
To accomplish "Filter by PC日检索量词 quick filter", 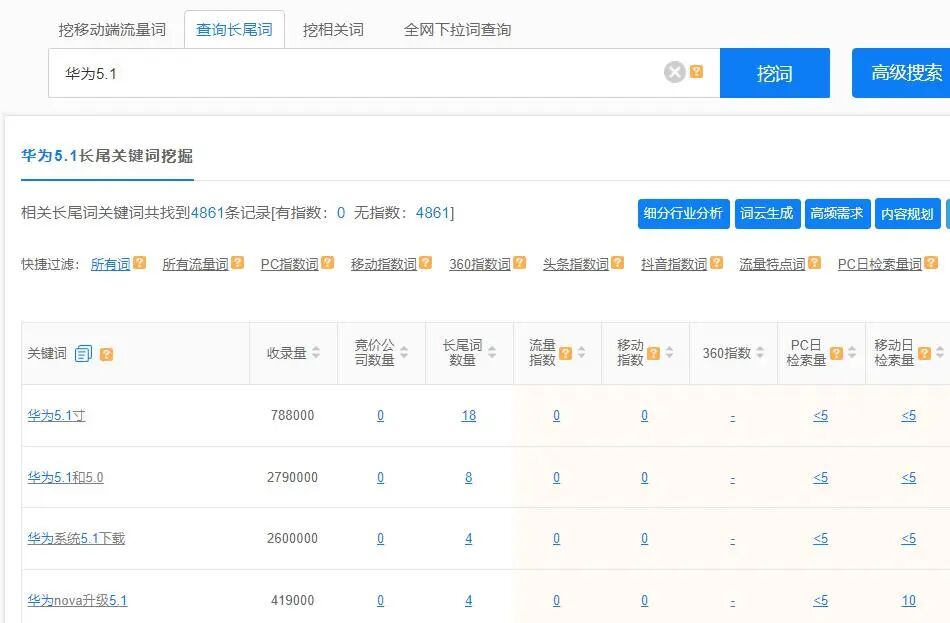I will [x=880, y=264].
